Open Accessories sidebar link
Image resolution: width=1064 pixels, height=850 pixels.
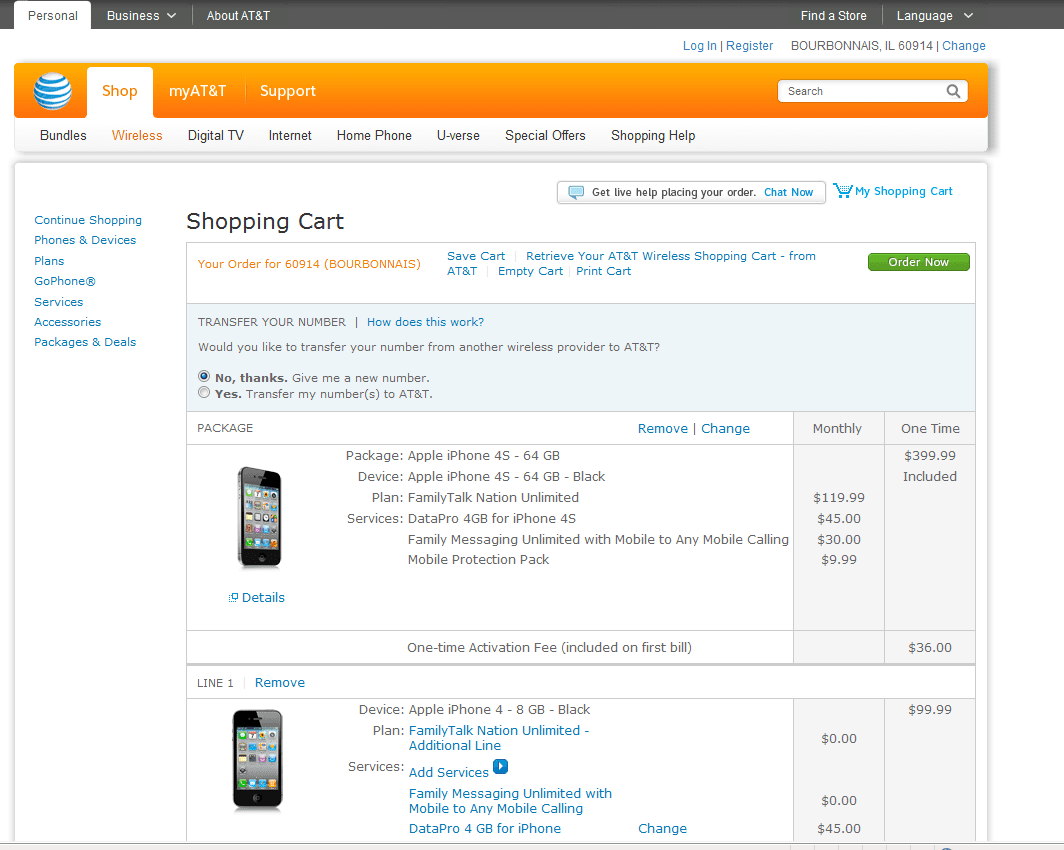pos(67,322)
